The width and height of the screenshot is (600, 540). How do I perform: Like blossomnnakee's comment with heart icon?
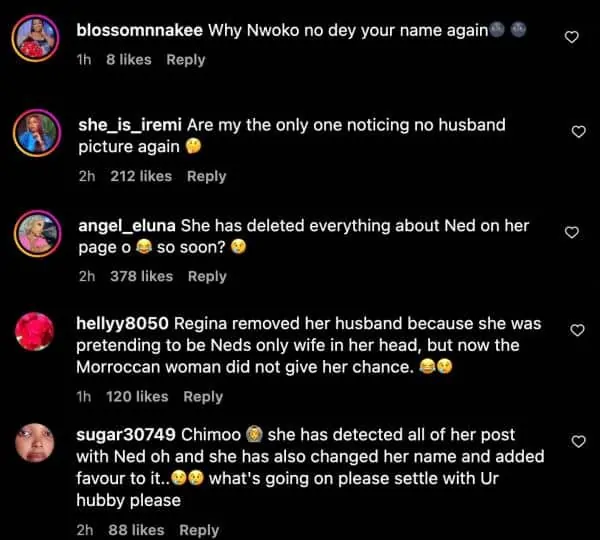[572, 37]
